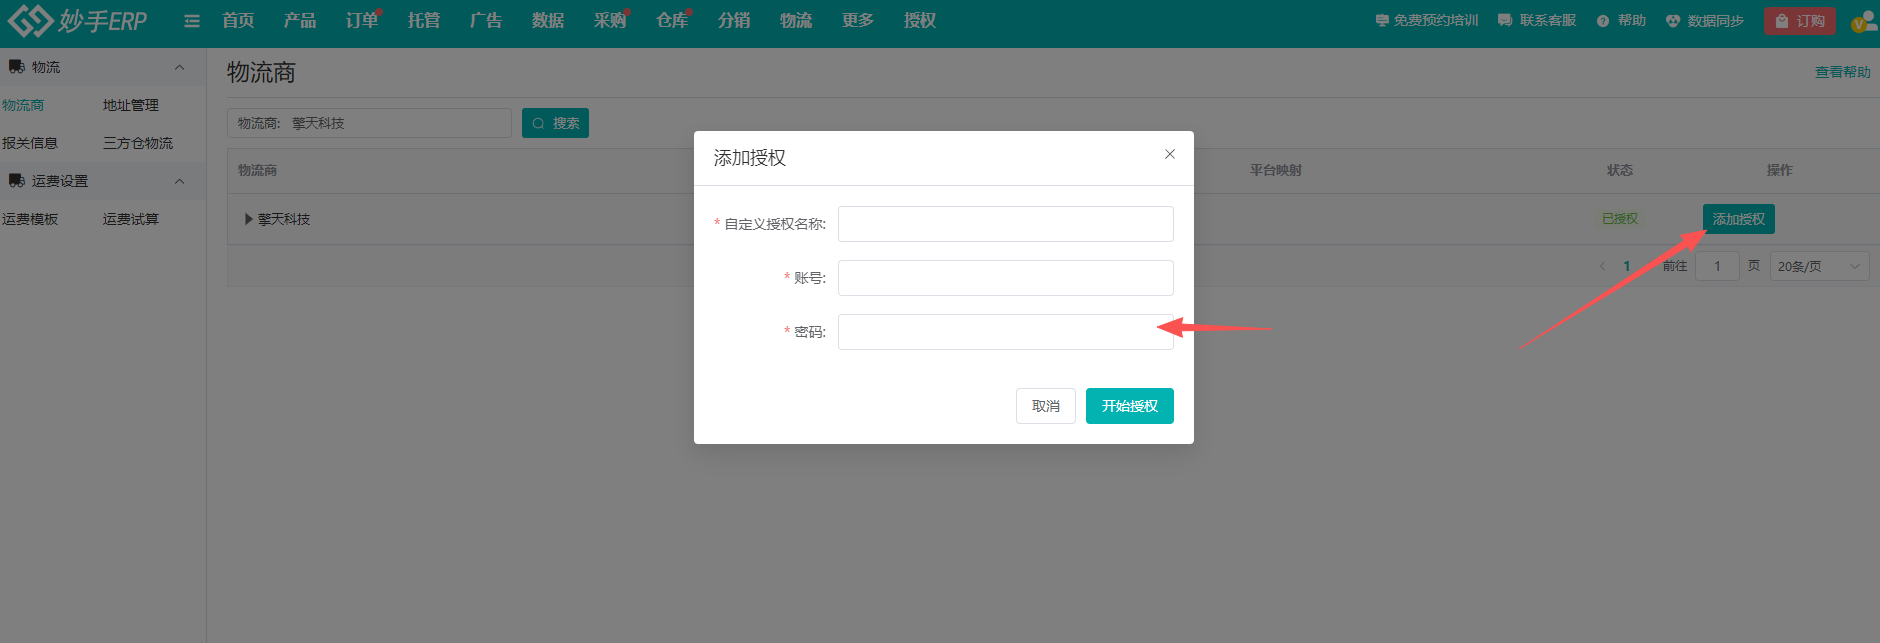Open the 授权 menu
This screenshot has width=1880, height=643.
[920, 20]
